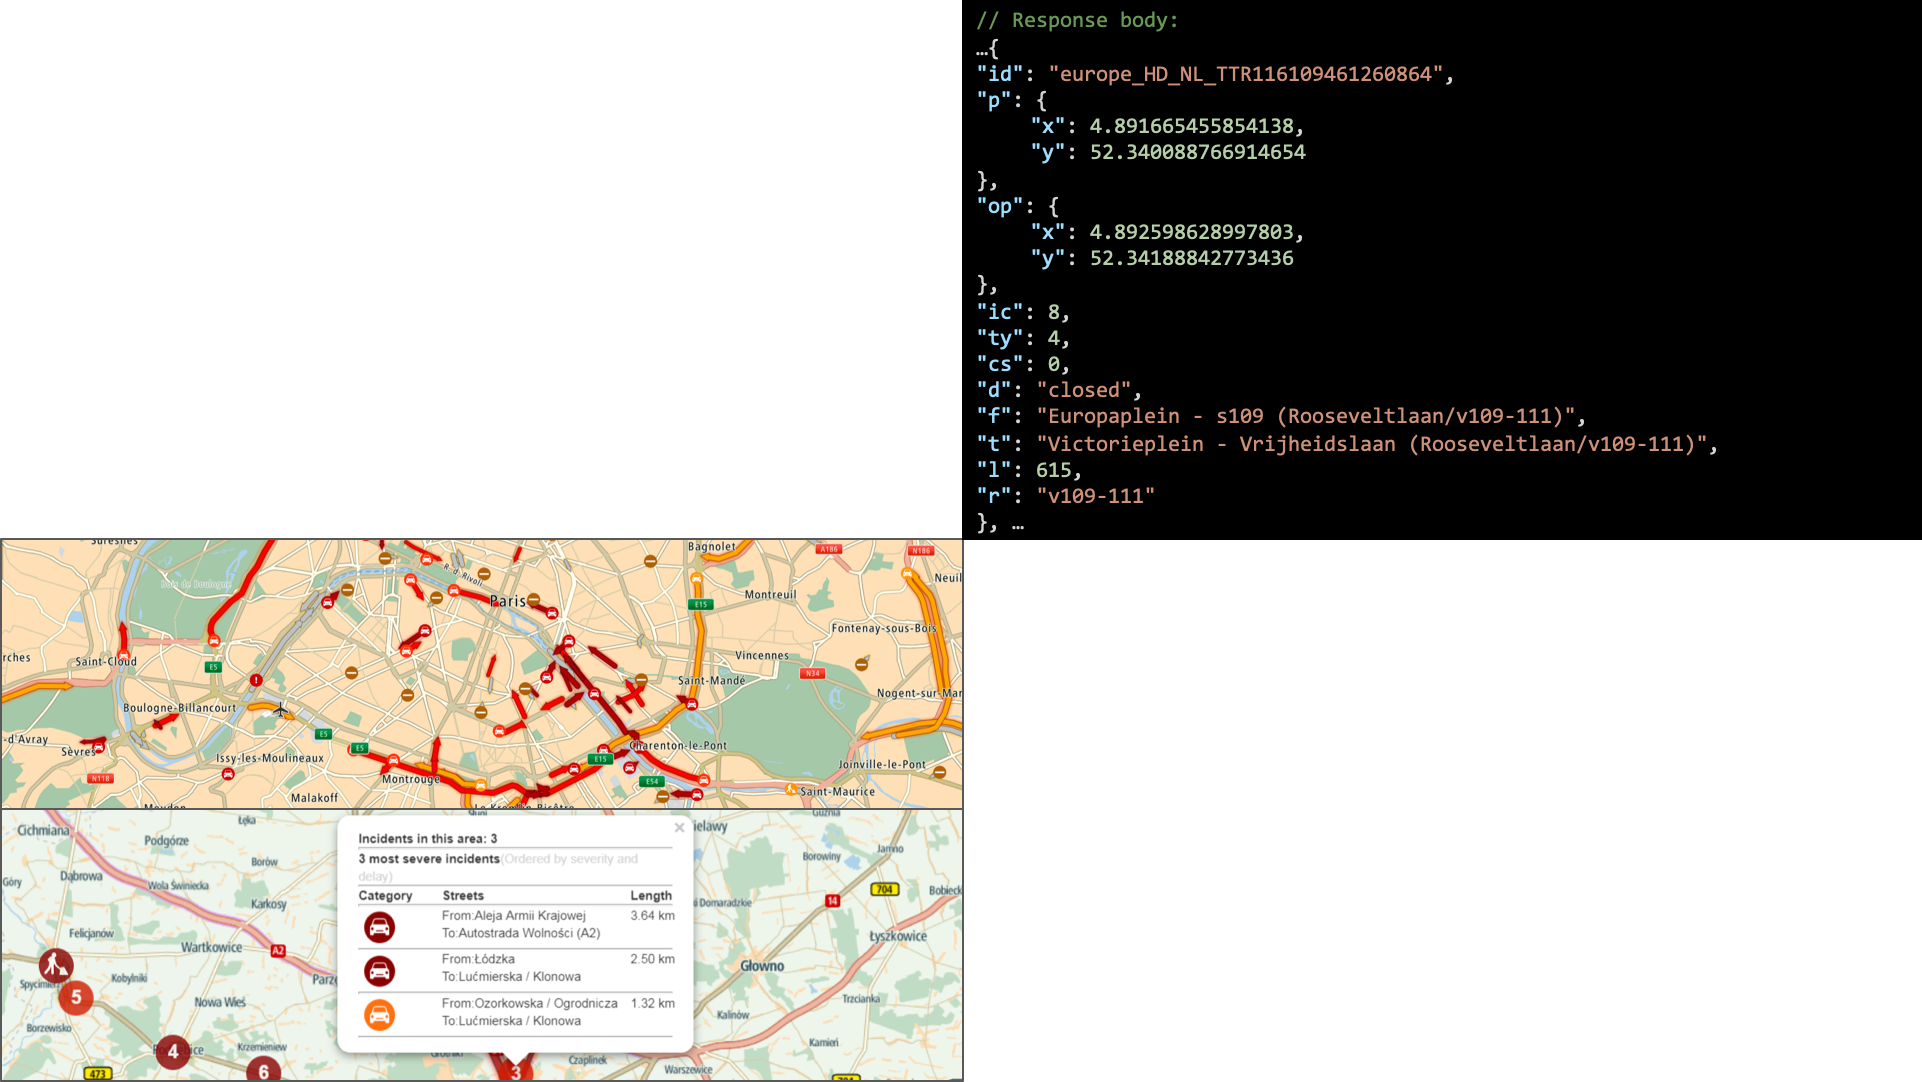The width and height of the screenshot is (1922, 1082).
Task: Click the orange roadworks icon near Saint-Maurice
Action: pyautogui.click(x=791, y=790)
